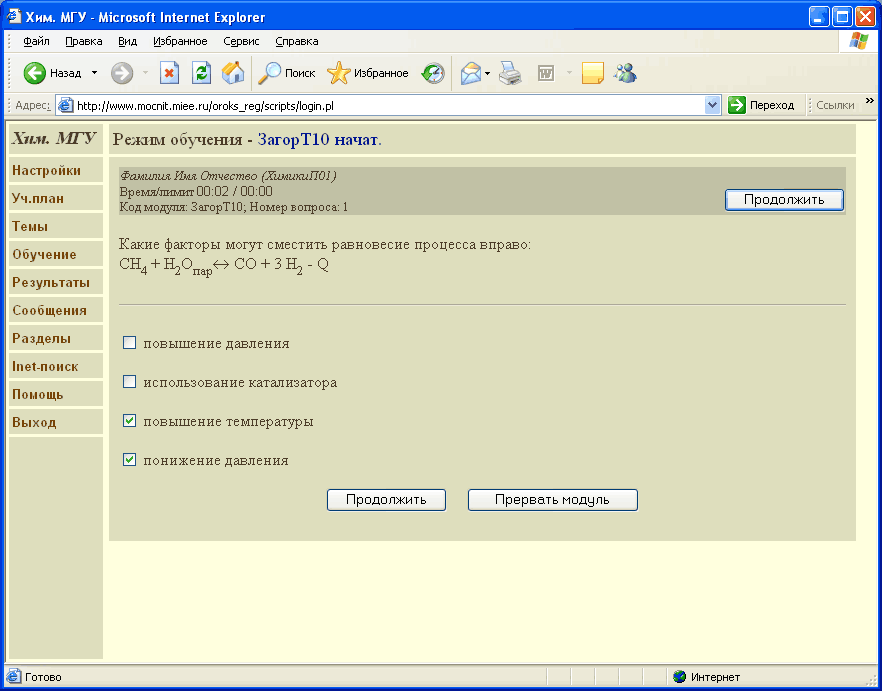Expand the Back button history dropdown
Viewport: 882px width, 691px height.
94,73
